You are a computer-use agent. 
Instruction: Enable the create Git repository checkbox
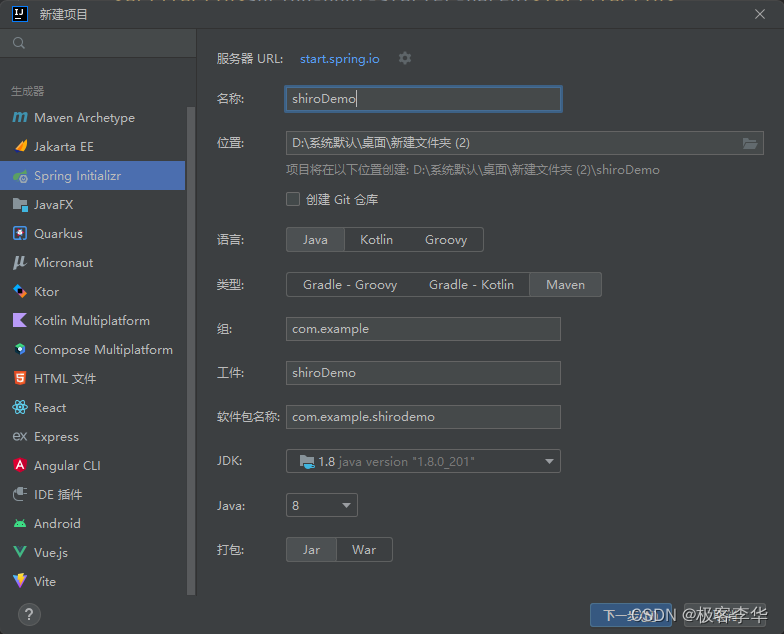point(293,200)
